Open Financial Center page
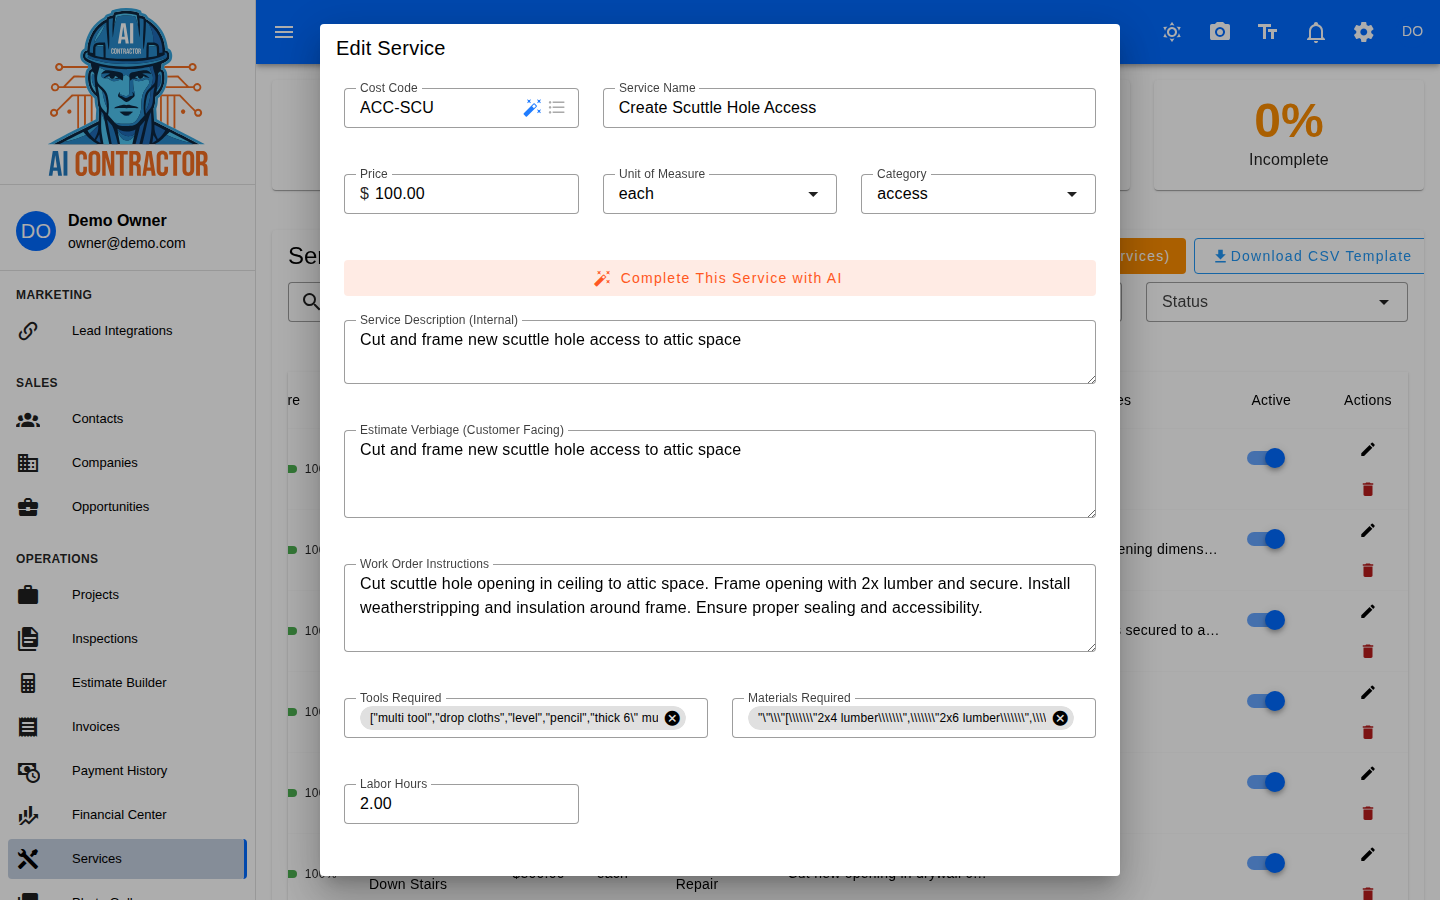The width and height of the screenshot is (1440, 900). [x=127, y=815]
